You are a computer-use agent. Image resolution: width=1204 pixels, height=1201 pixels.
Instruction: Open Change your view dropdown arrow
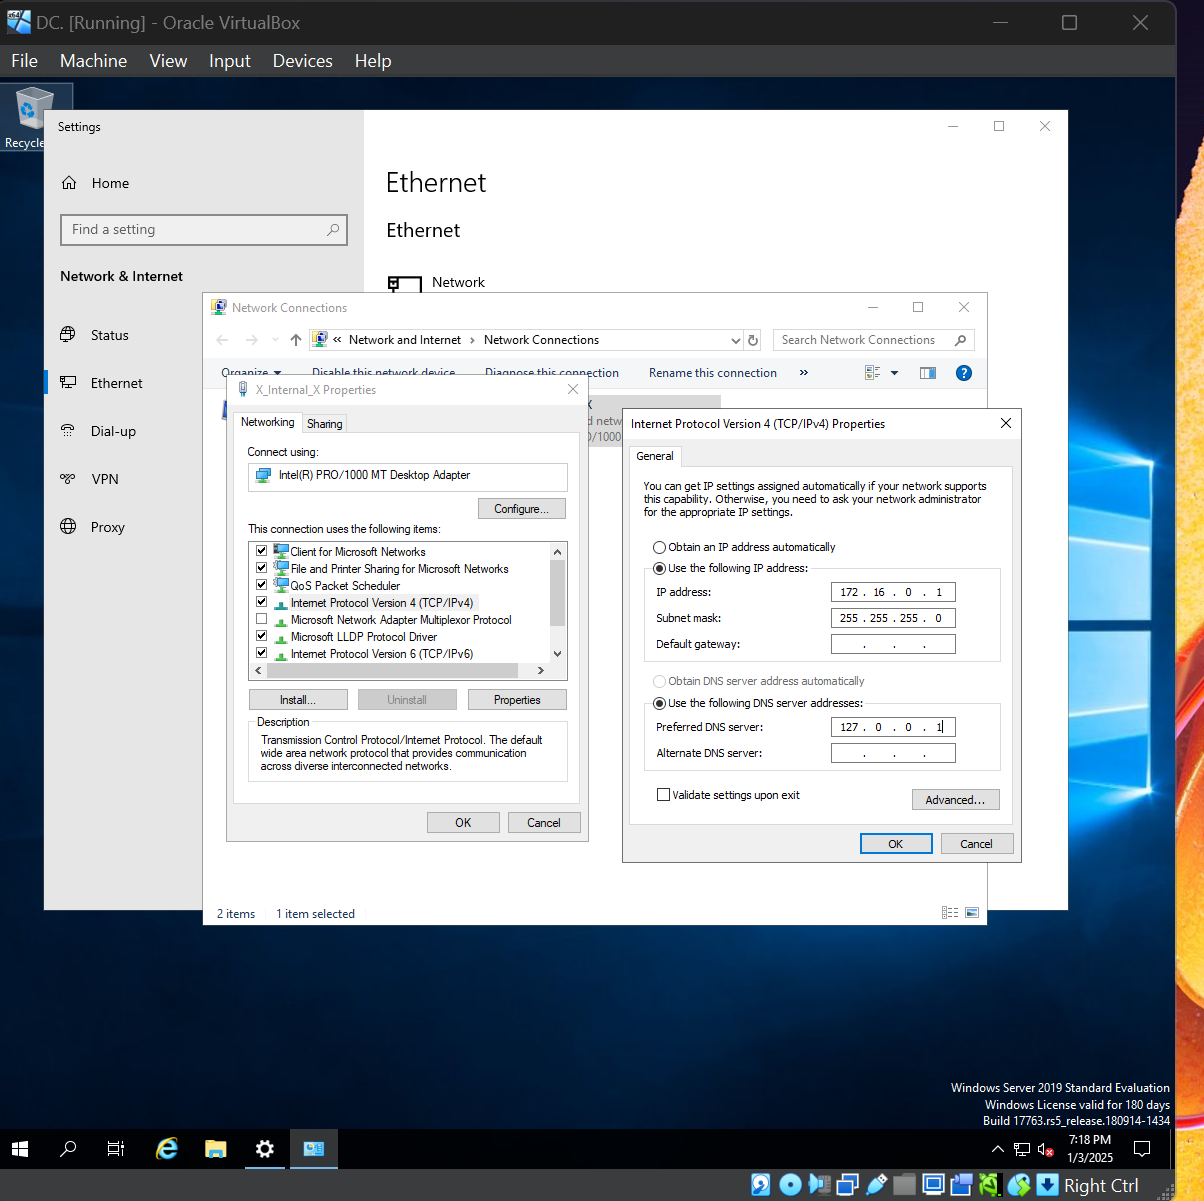tap(894, 373)
